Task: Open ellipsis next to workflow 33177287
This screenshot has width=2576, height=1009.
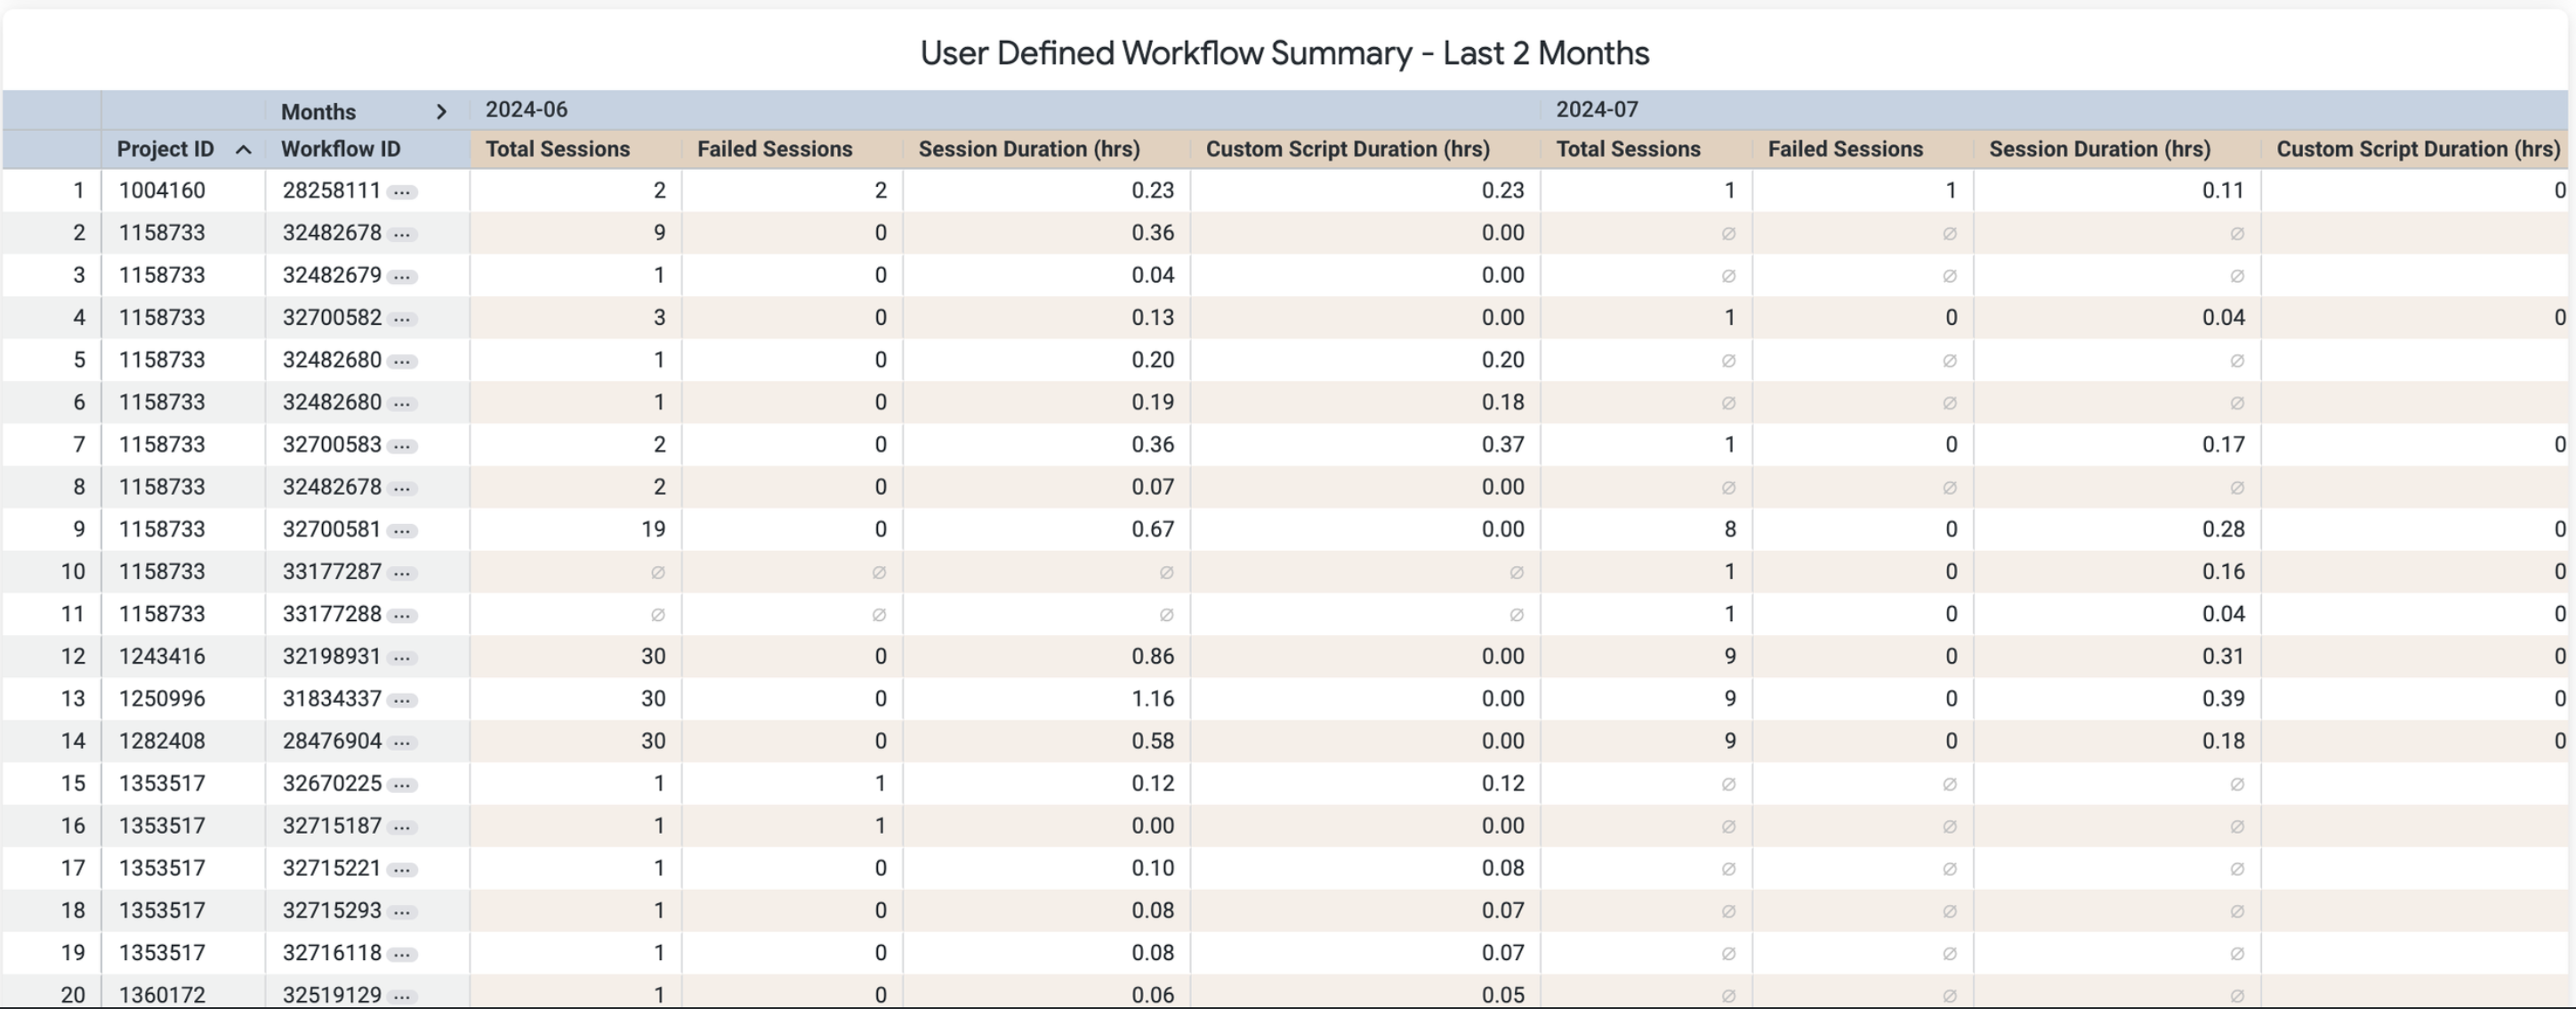Action: tap(402, 573)
